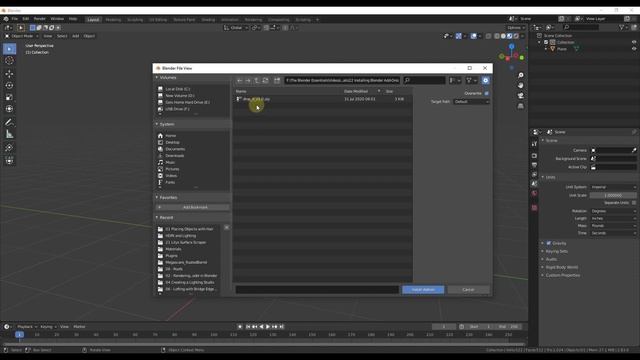Click the current frame field in timeline

tap(444, 327)
